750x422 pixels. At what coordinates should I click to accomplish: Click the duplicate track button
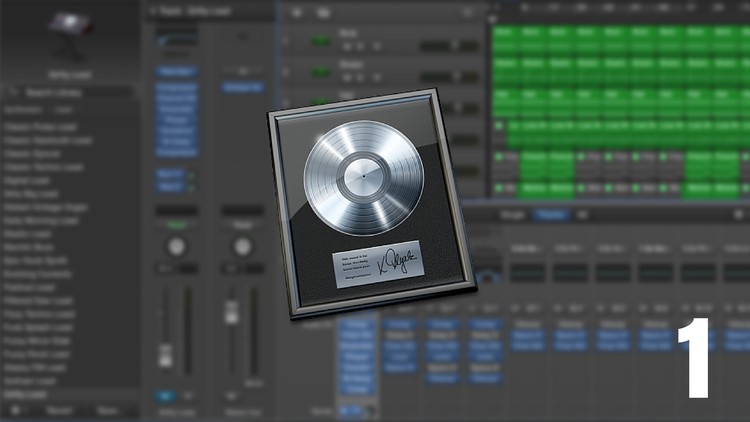(x=324, y=12)
